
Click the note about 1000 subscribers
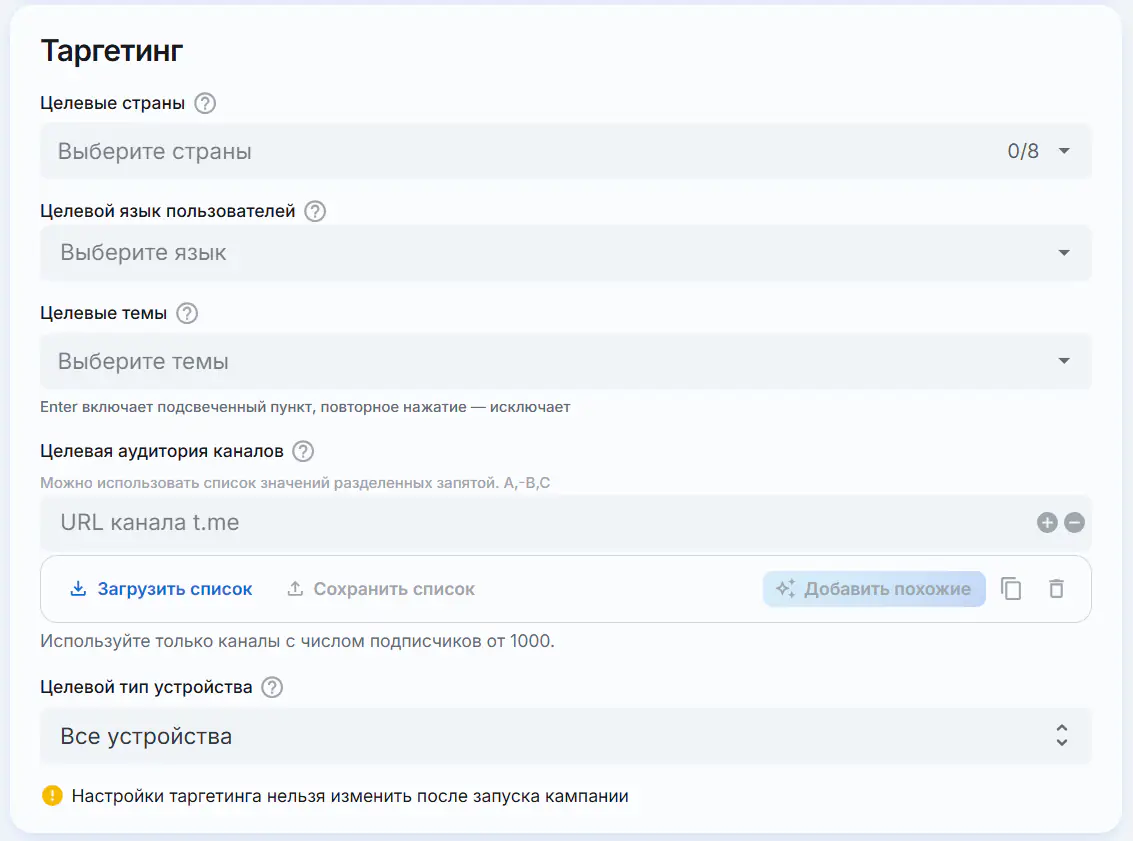click(x=297, y=641)
